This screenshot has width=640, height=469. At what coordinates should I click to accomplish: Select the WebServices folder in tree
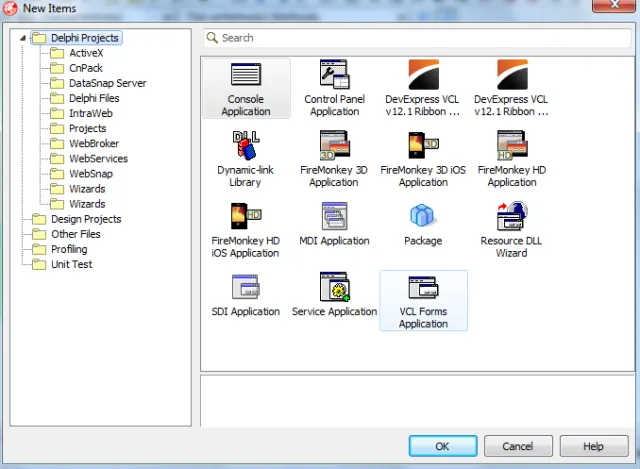pos(98,159)
